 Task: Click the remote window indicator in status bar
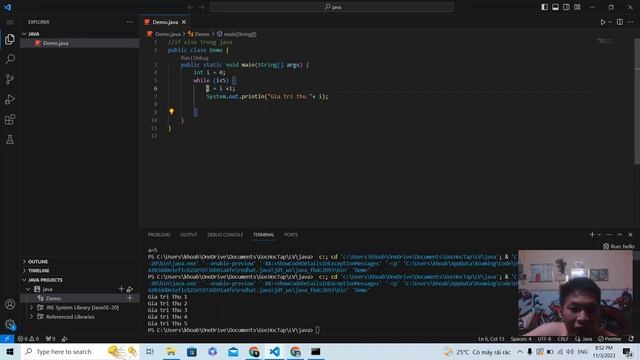tap(7, 339)
